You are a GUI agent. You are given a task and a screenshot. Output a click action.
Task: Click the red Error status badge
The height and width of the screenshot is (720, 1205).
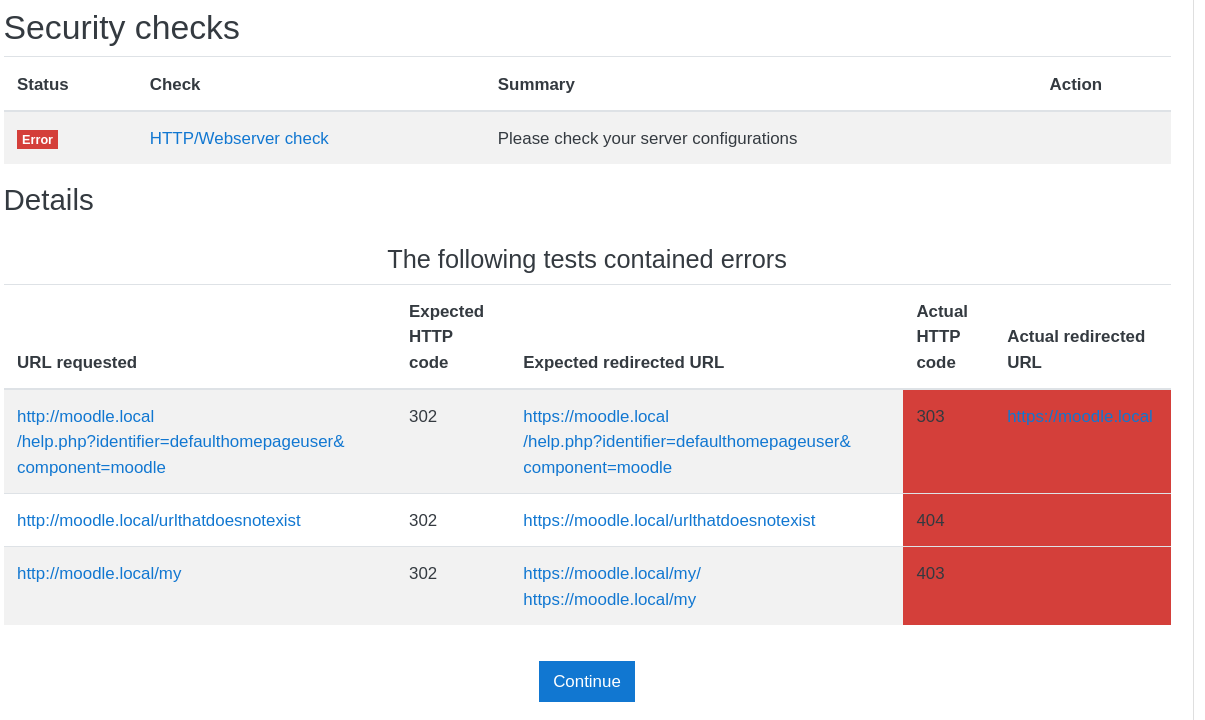(x=37, y=139)
